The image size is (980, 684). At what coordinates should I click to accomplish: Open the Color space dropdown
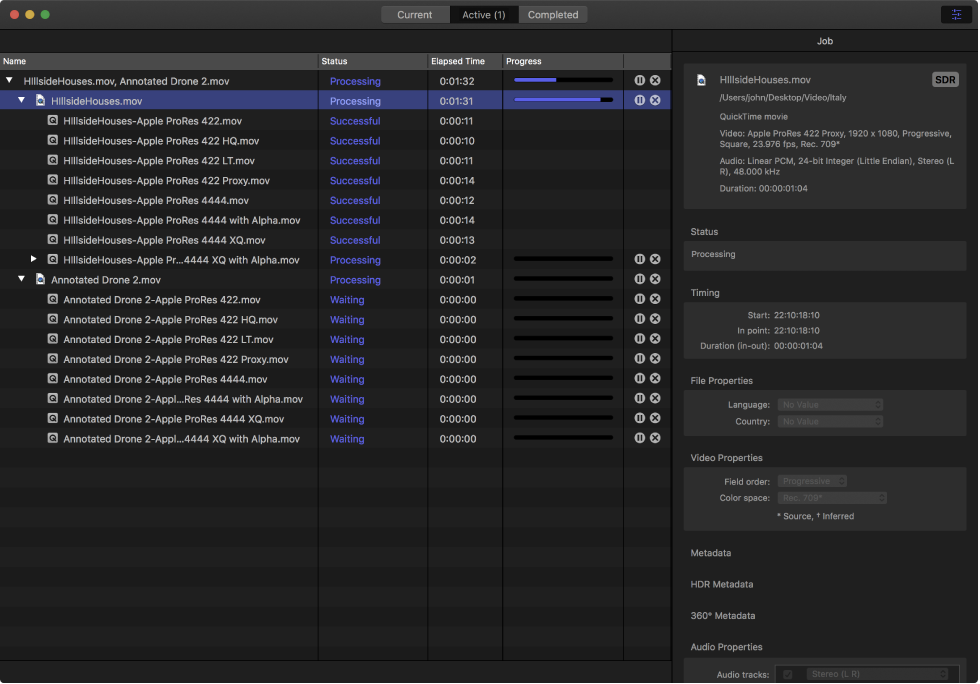(832, 498)
